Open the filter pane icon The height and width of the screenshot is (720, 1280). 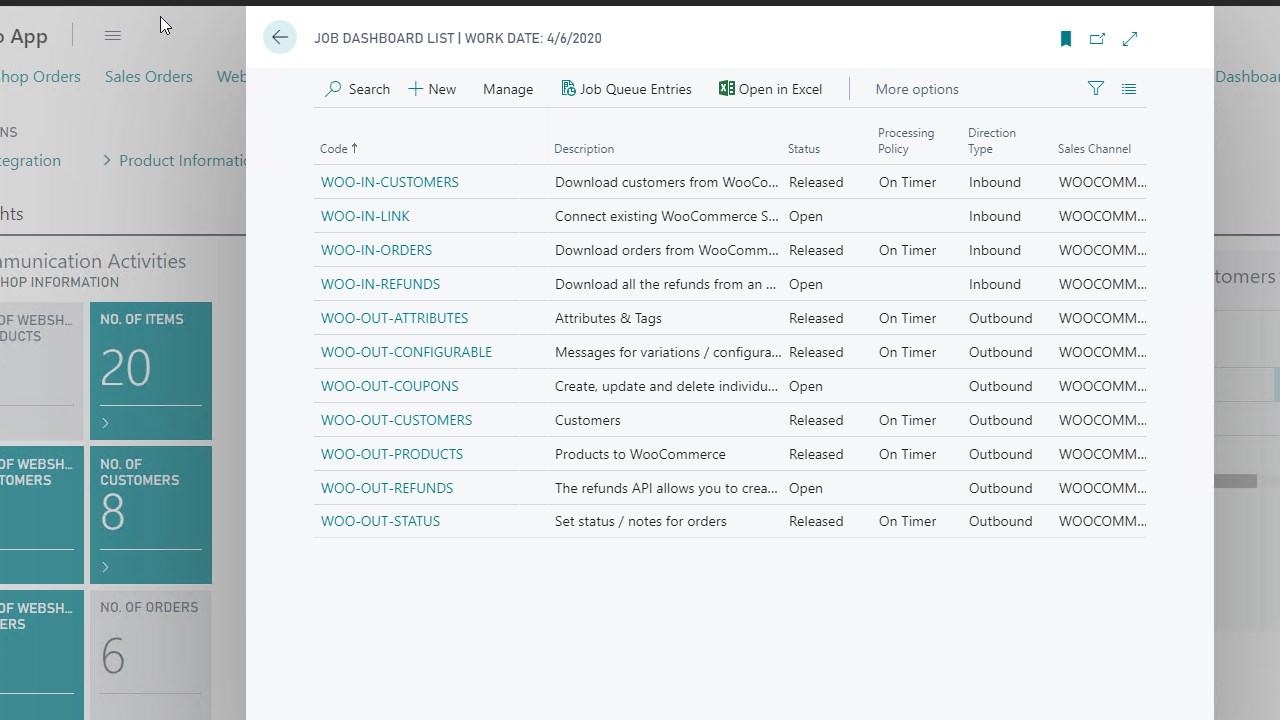click(1096, 89)
